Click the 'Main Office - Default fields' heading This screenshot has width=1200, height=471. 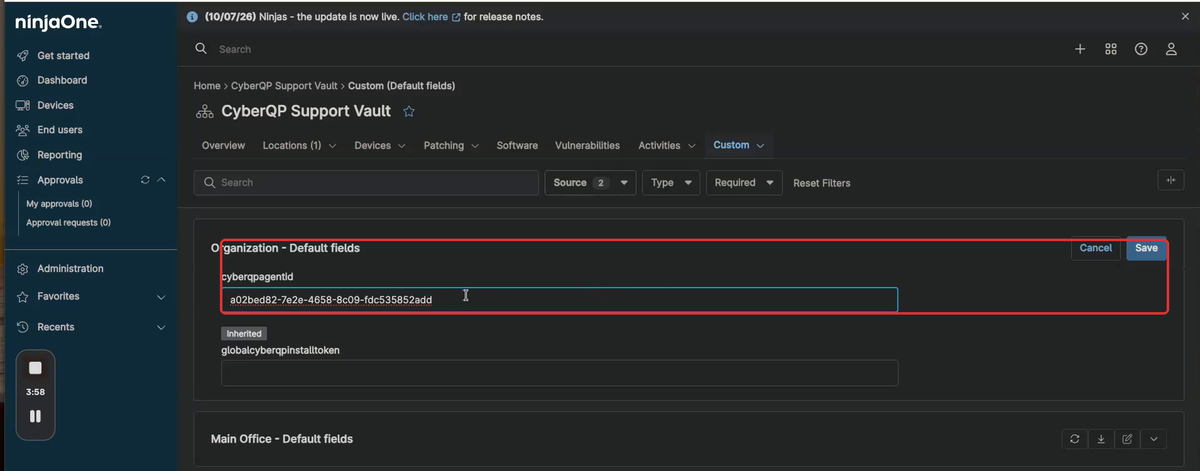[x=282, y=439]
